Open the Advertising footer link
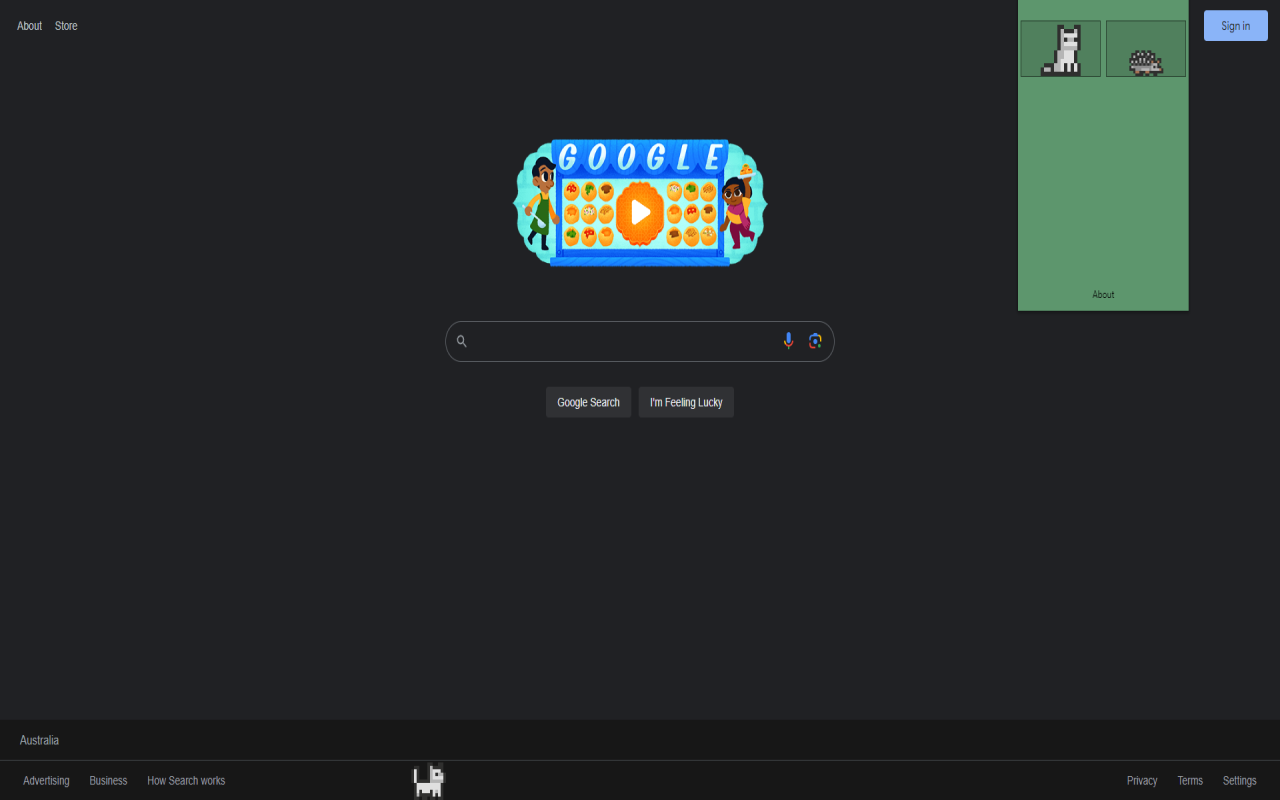The image size is (1280, 800). pos(46,781)
